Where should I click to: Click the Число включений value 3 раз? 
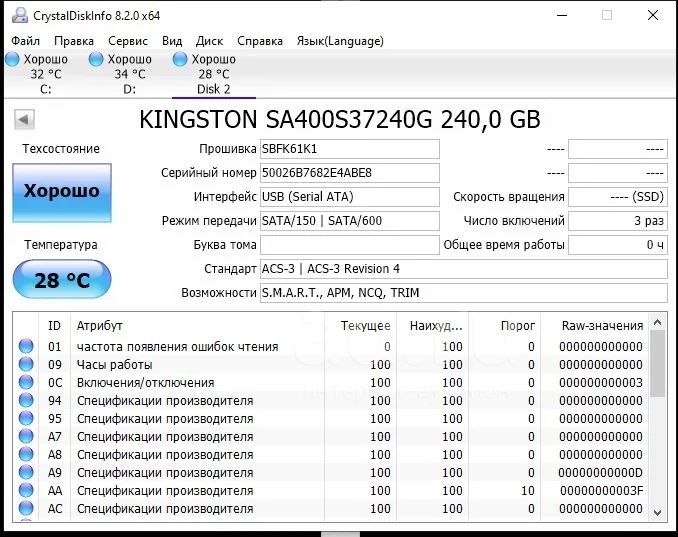coord(618,221)
